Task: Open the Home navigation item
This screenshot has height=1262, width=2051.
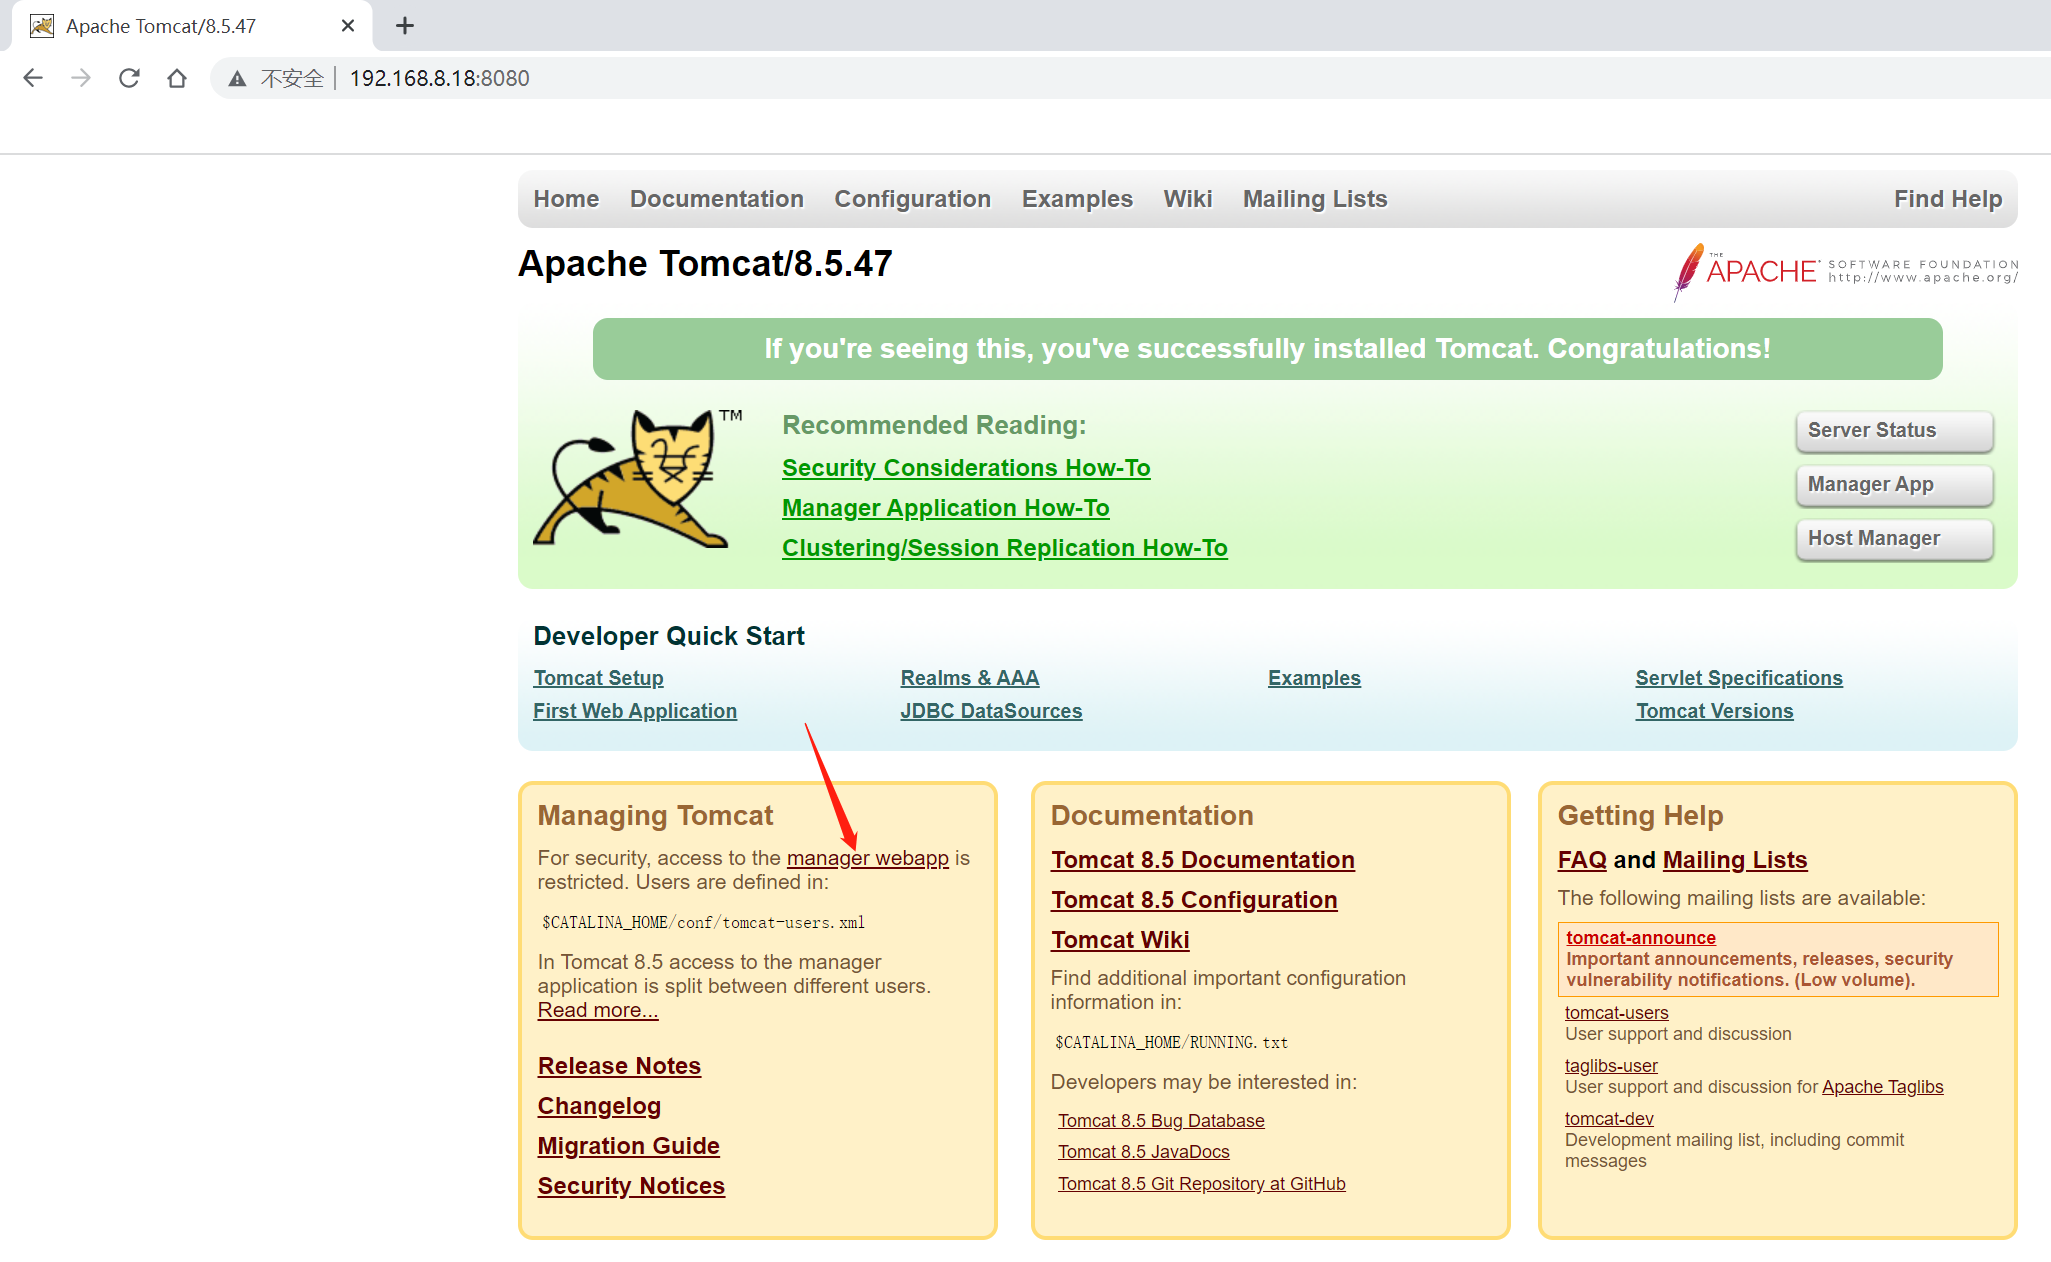Action: click(x=566, y=199)
